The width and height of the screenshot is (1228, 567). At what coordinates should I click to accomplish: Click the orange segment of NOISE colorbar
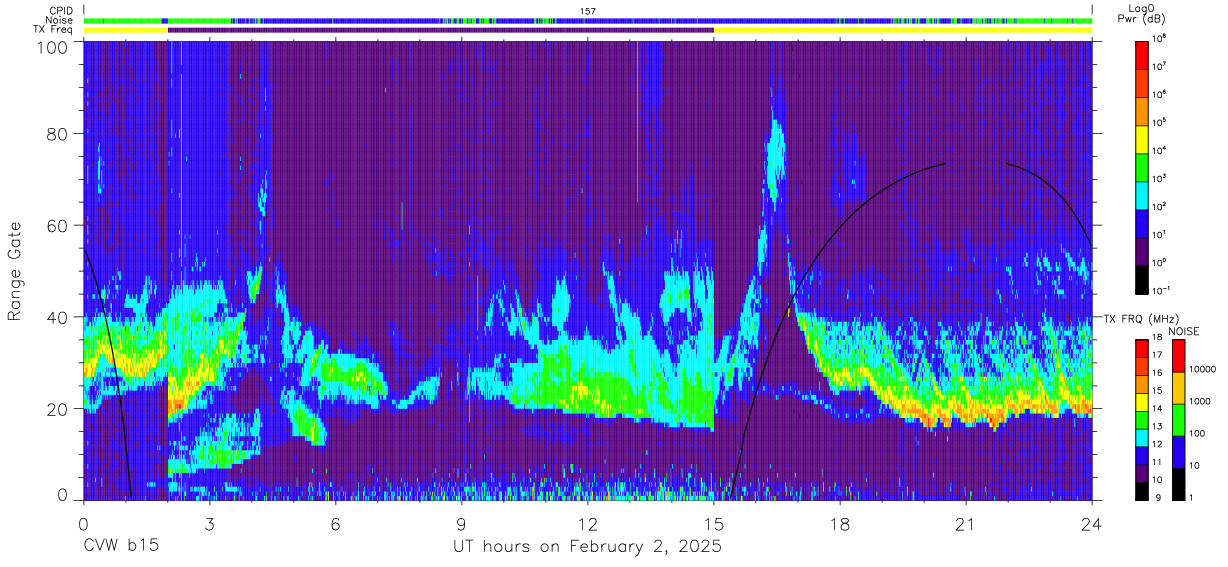point(1178,388)
